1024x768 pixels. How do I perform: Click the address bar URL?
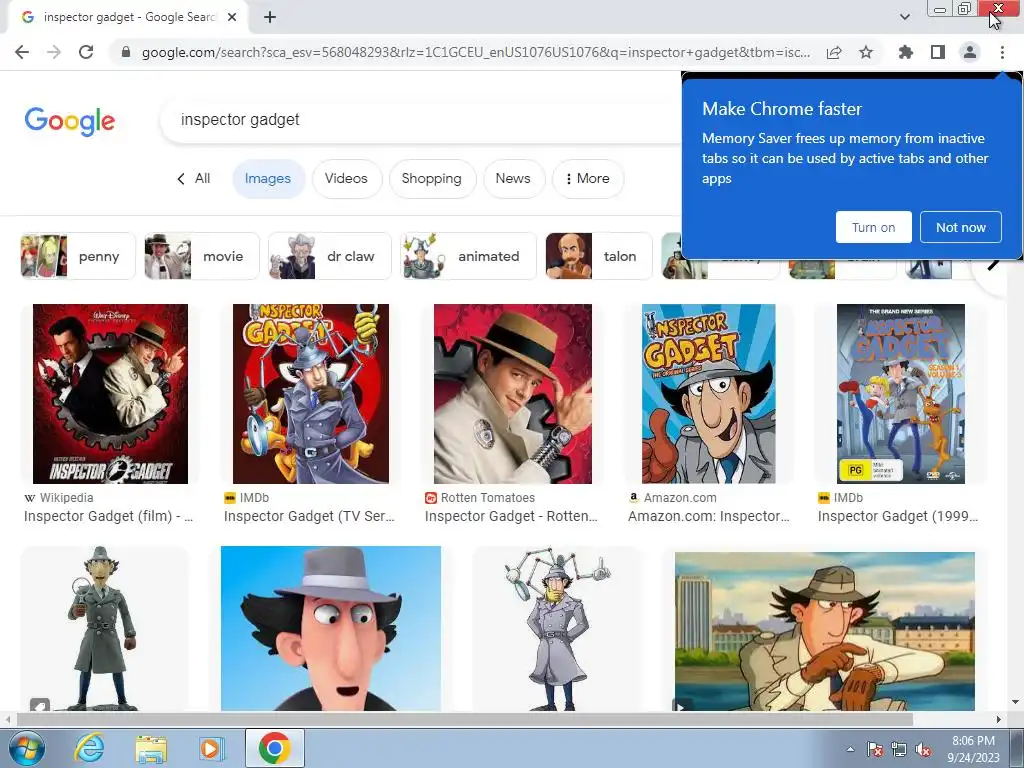(475, 52)
